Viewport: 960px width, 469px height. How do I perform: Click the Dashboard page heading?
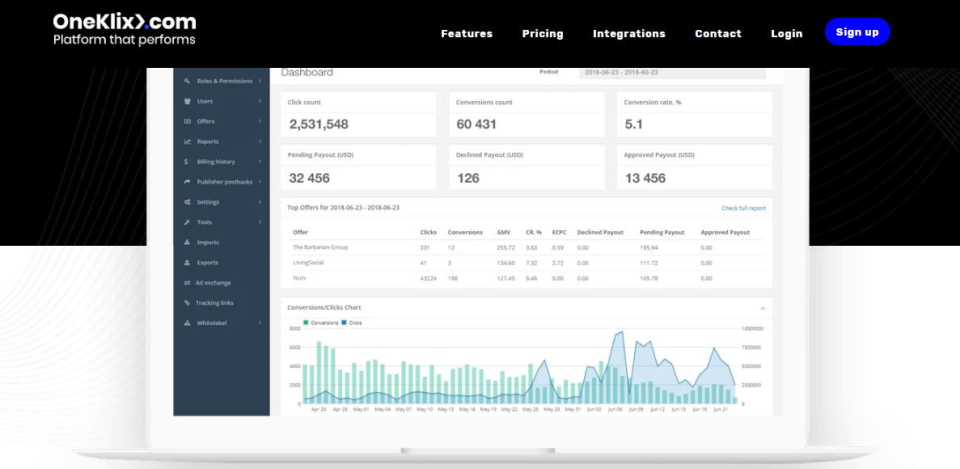pyautogui.click(x=307, y=72)
